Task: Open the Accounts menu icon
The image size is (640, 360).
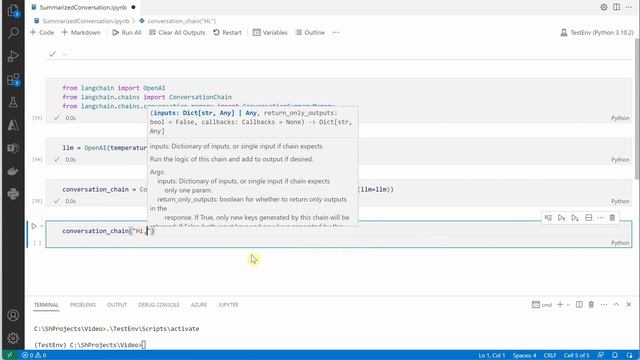Action: click(x=13, y=315)
